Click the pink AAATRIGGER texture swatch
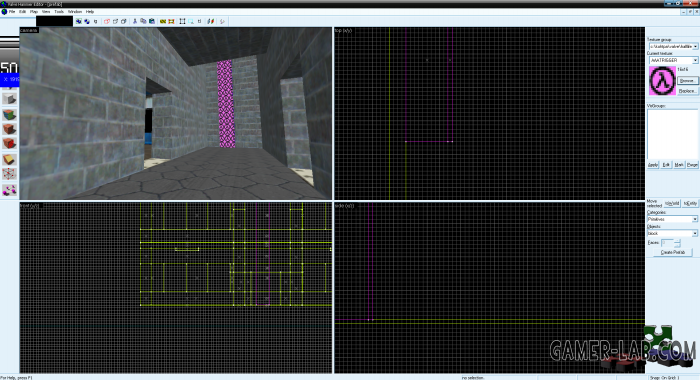The image size is (700, 380). point(662,81)
